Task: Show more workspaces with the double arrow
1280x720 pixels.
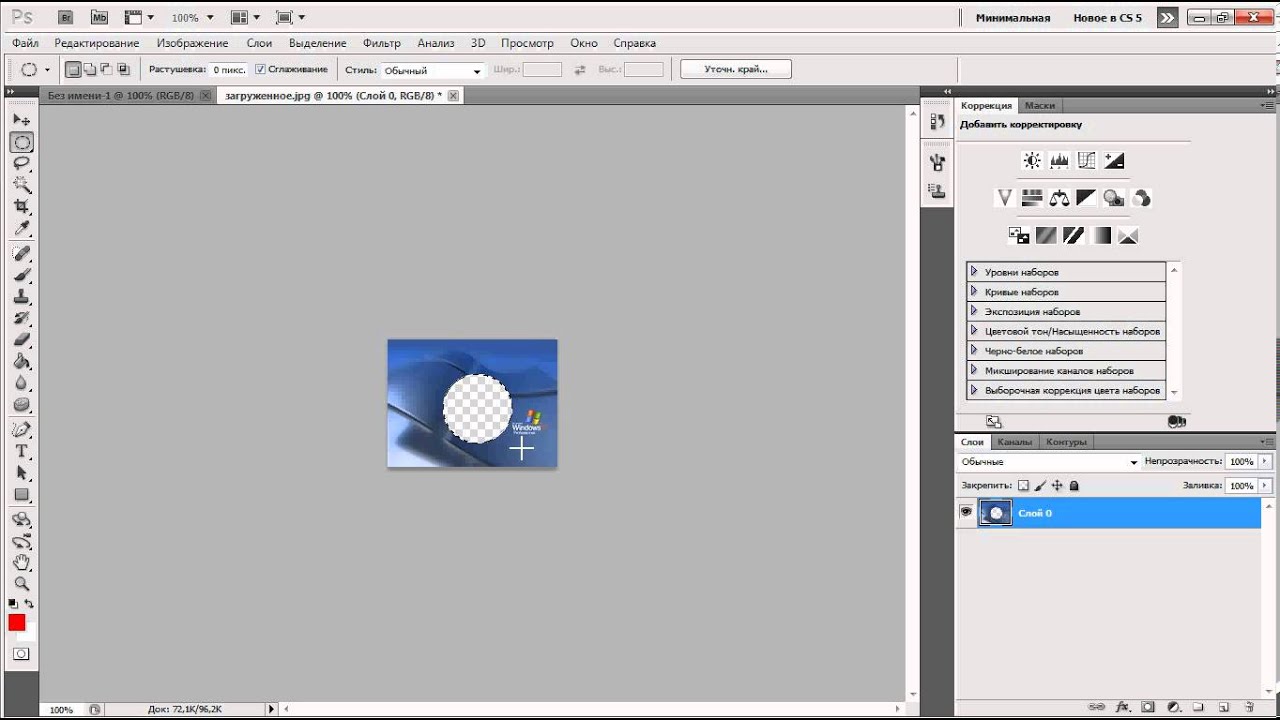Action: (x=1167, y=18)
